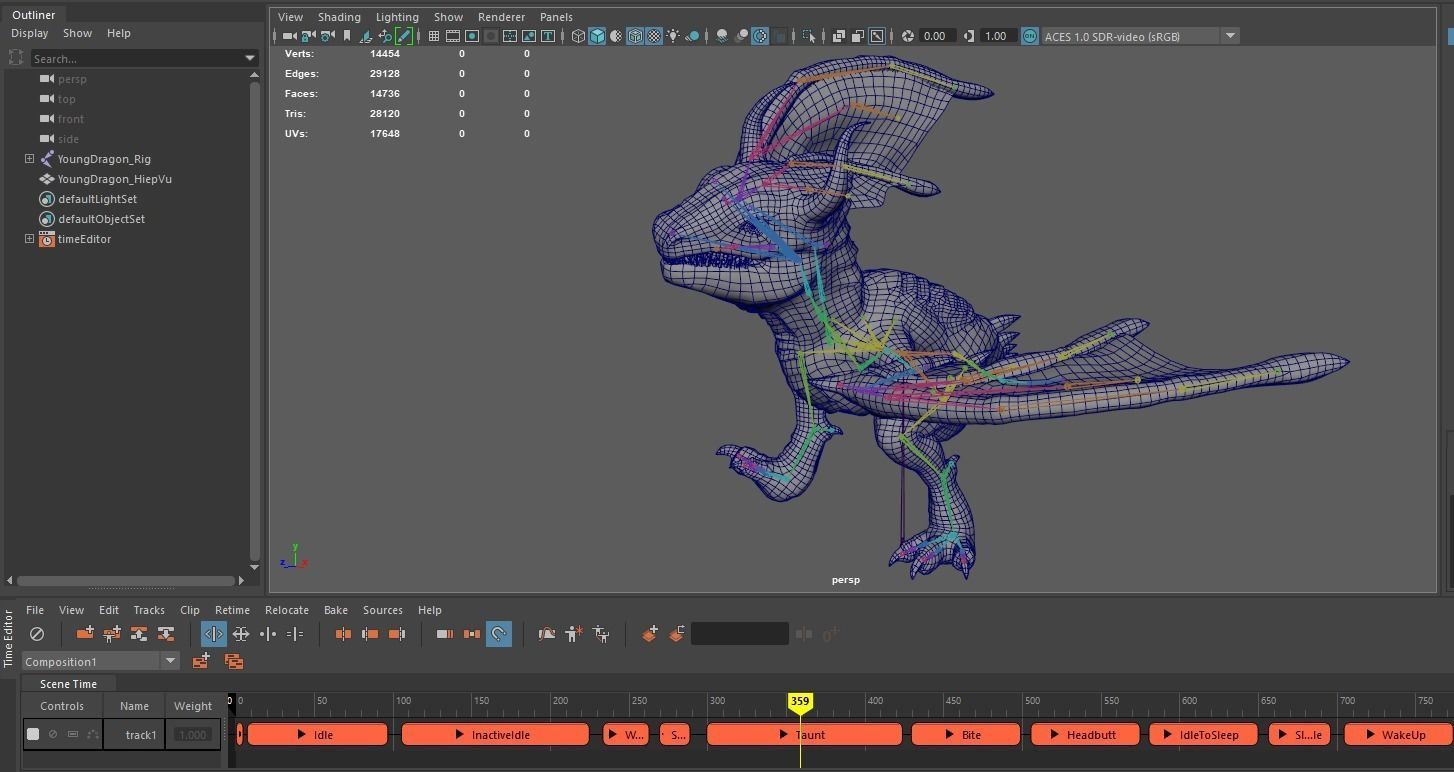The width and height of the screenshot is (1454, 772).
Task: Click the 2D Pan/Zoom icon
Action: pos(385,36)
